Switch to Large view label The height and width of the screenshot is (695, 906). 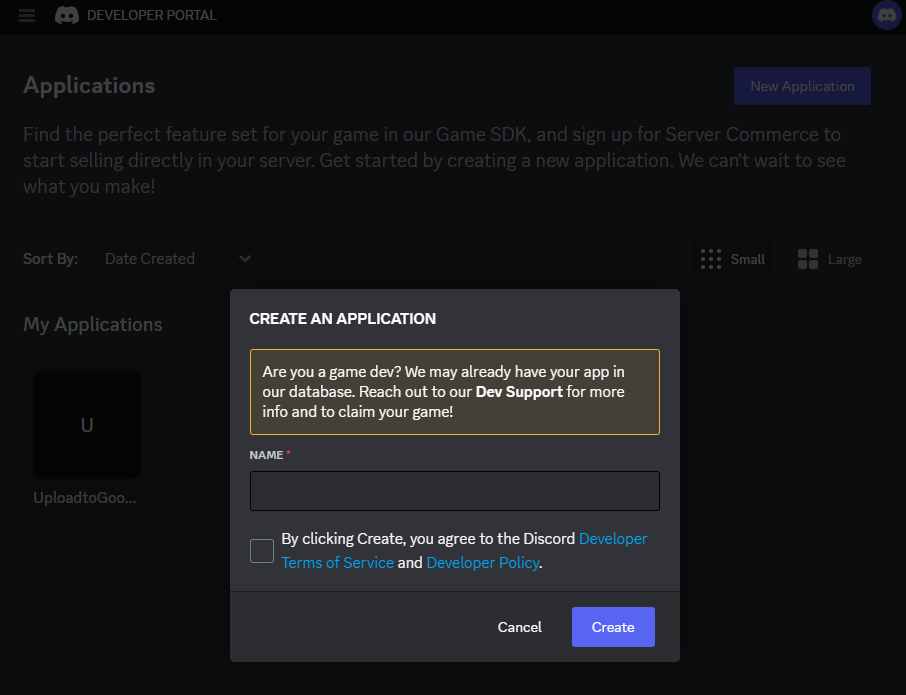click(844, 259)
